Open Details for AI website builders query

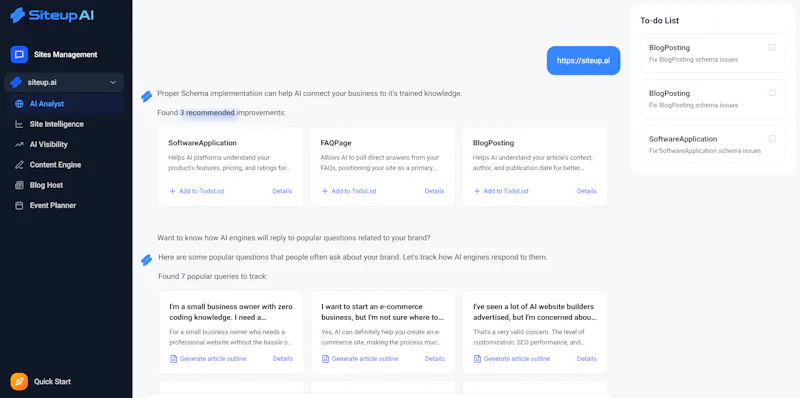587,359
